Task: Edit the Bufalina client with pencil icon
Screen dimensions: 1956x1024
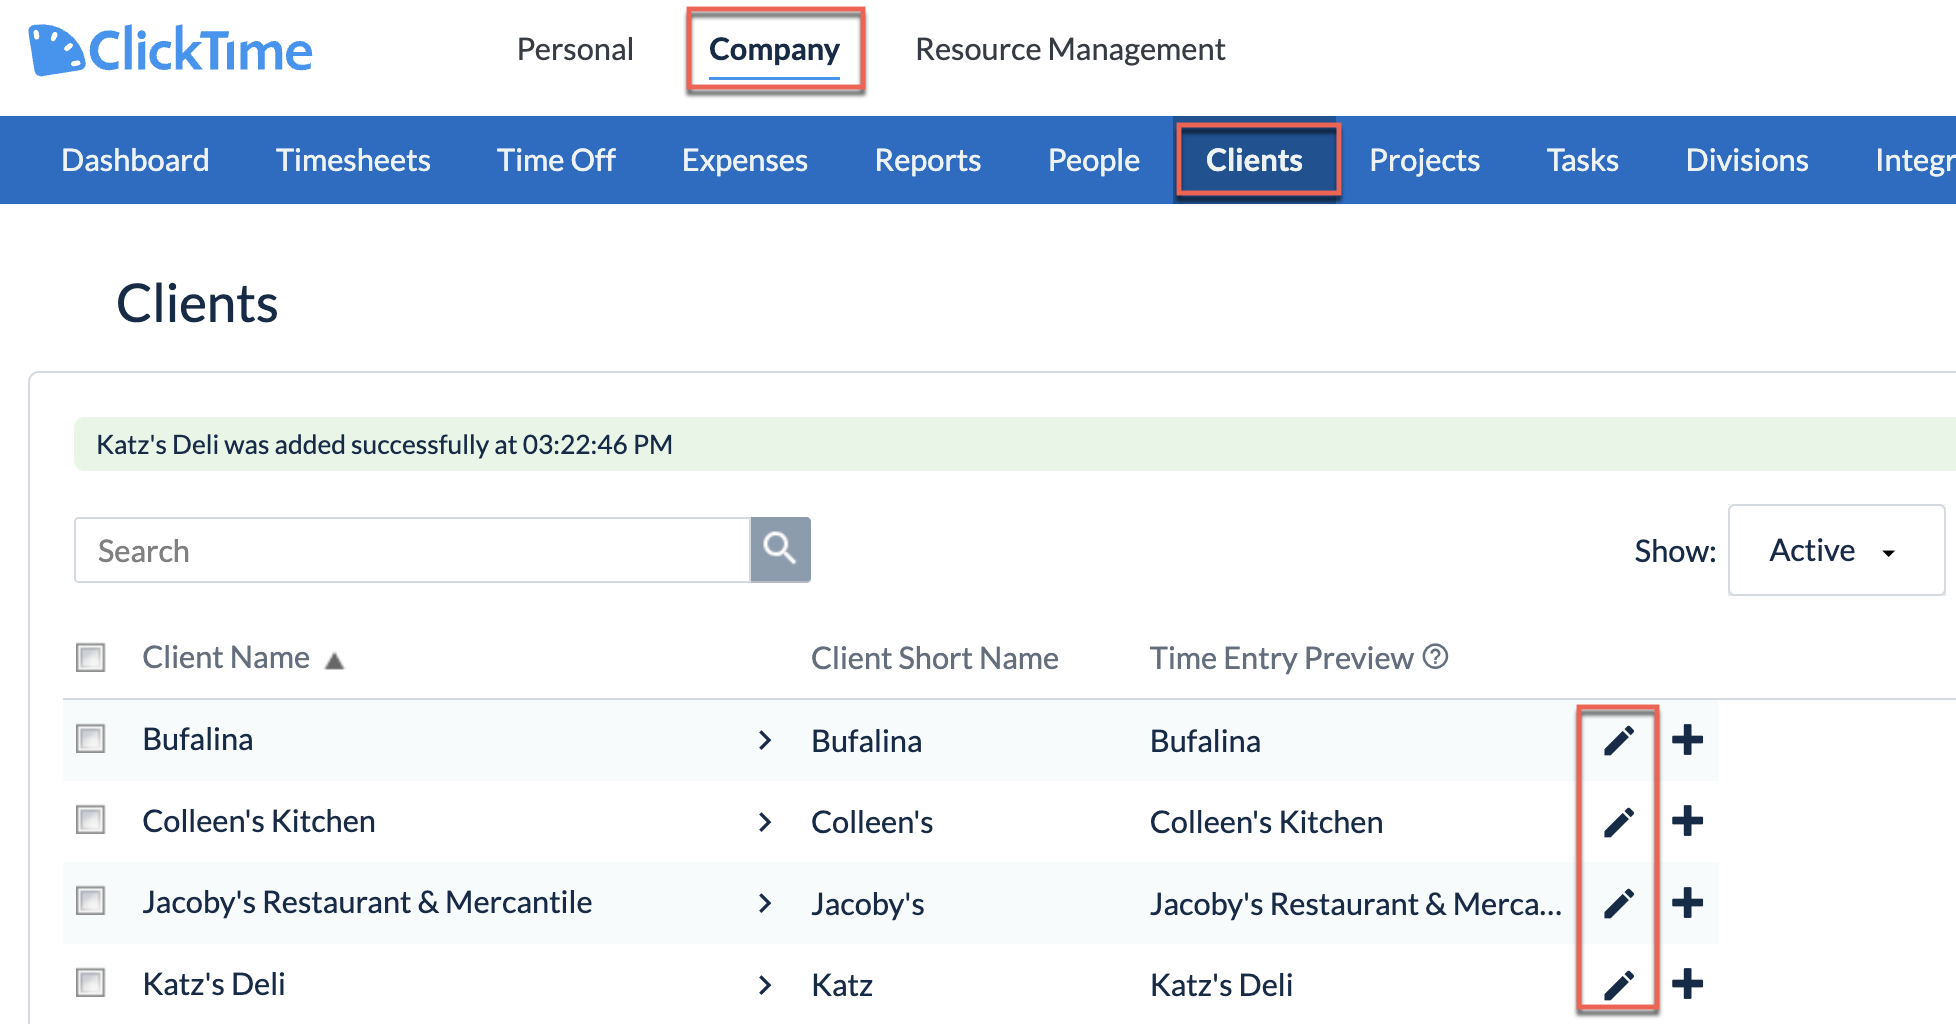Action: 1619,740
